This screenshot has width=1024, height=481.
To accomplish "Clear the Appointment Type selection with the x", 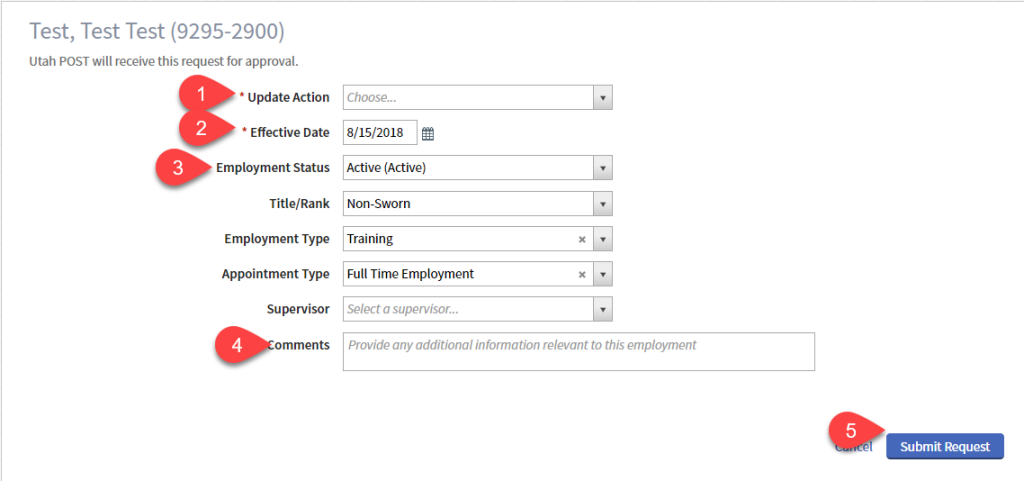I will (581, 275).
